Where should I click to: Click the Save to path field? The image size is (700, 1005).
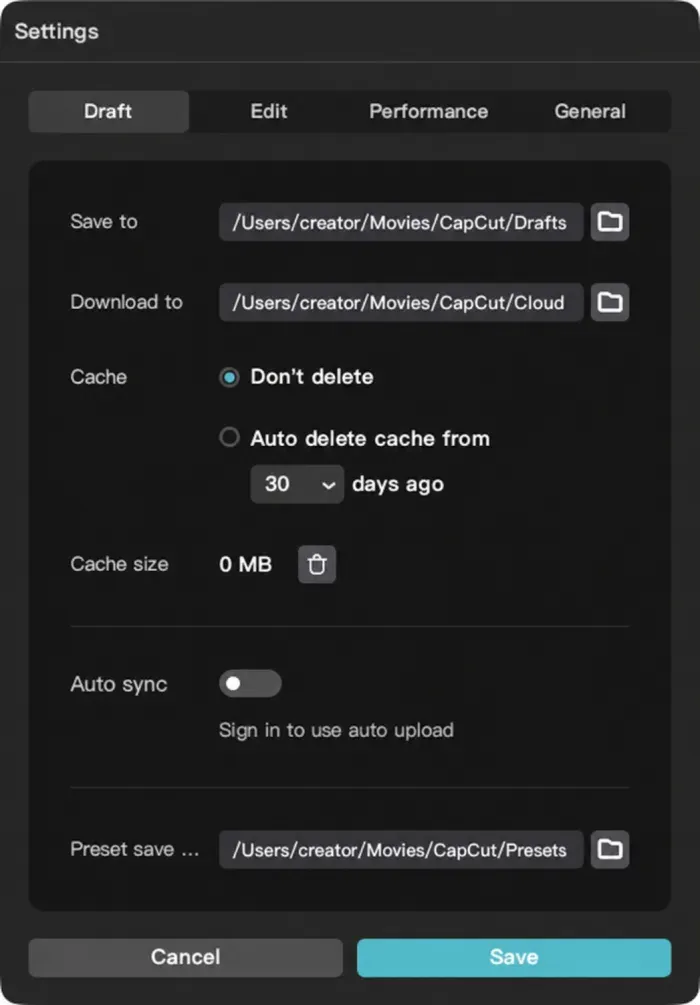point(401,222)
